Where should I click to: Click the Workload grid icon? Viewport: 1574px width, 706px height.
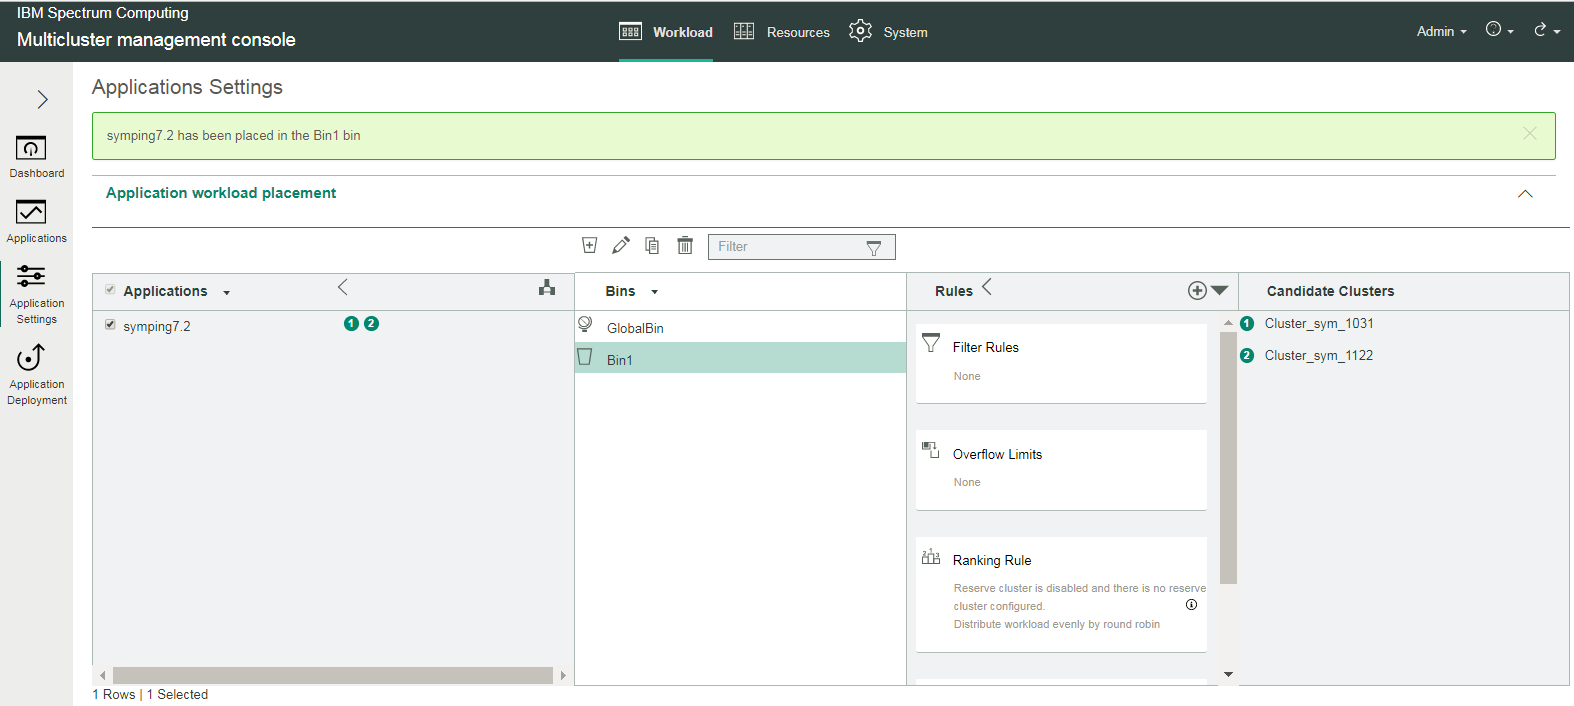pos(630,31)
